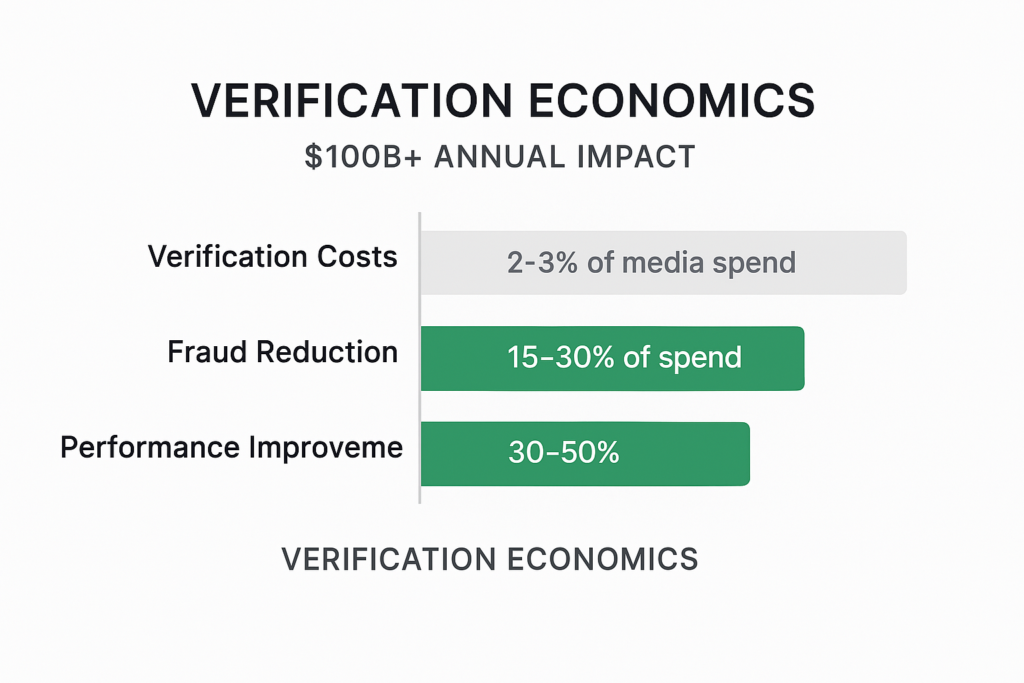The width and height of the screenshot is (1024, 683).
Task: Select the "2-3% of media spend" value text
Action: 651,263
